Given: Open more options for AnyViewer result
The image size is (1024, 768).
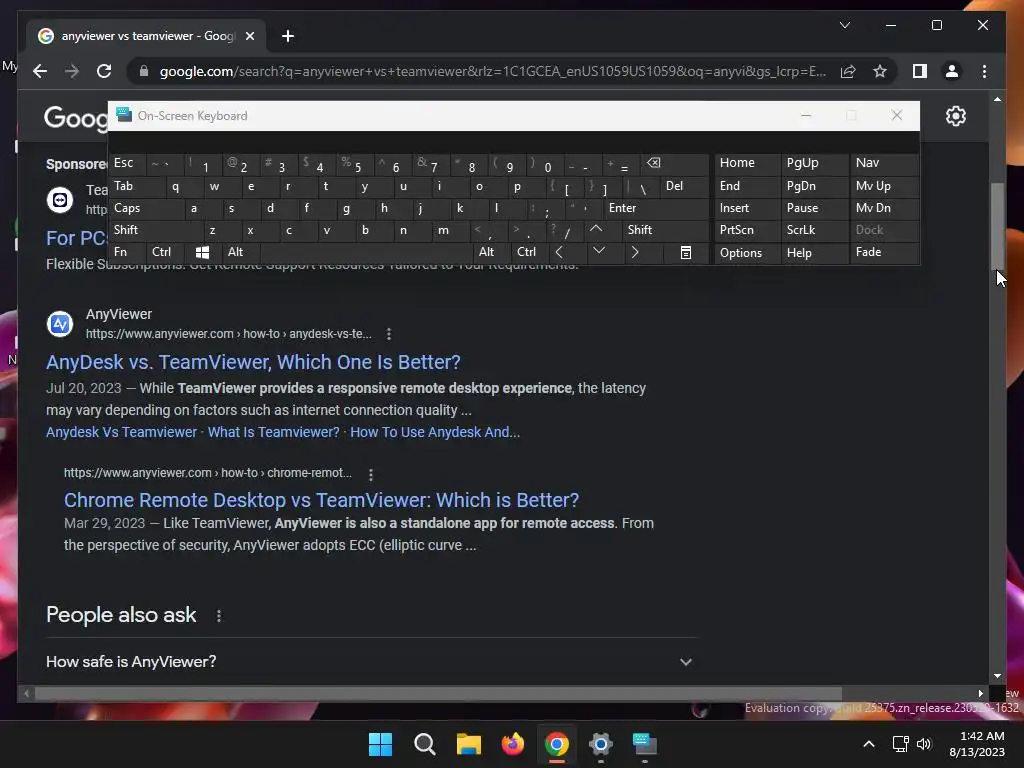Looking at the screenshot, I should coord(389,334).
